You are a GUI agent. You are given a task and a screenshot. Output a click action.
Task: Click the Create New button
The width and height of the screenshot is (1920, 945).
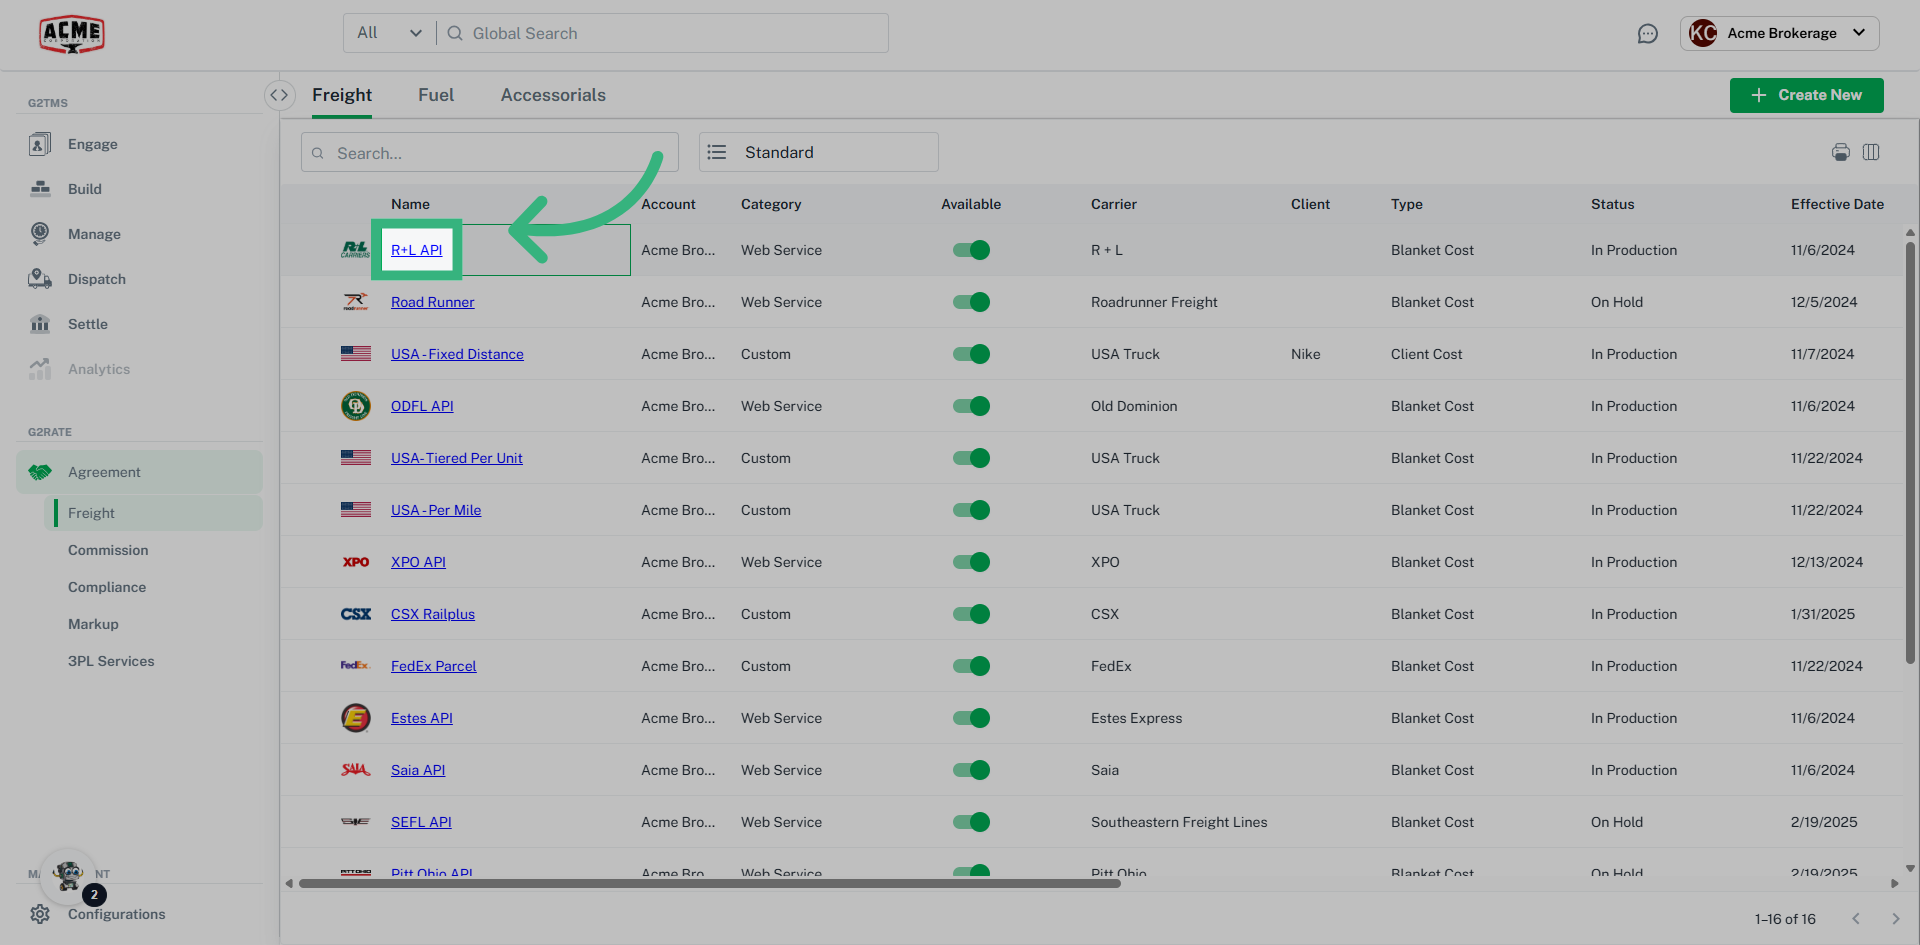[x=1806, y=95]
